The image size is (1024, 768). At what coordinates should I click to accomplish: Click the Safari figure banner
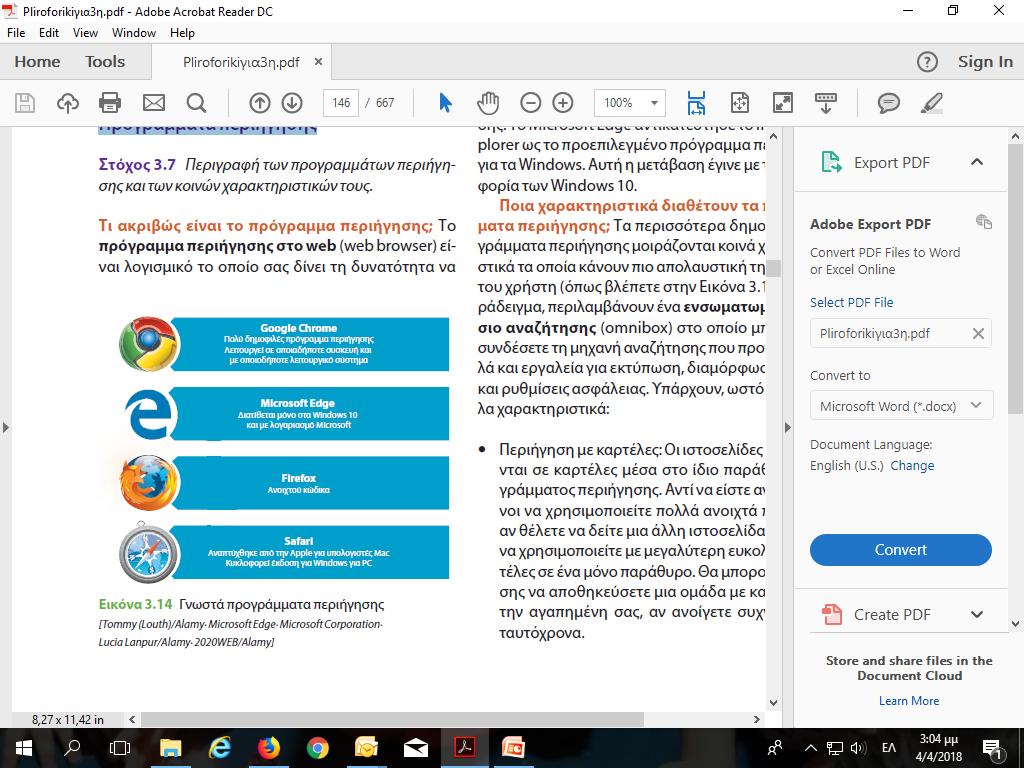(310, 552)
